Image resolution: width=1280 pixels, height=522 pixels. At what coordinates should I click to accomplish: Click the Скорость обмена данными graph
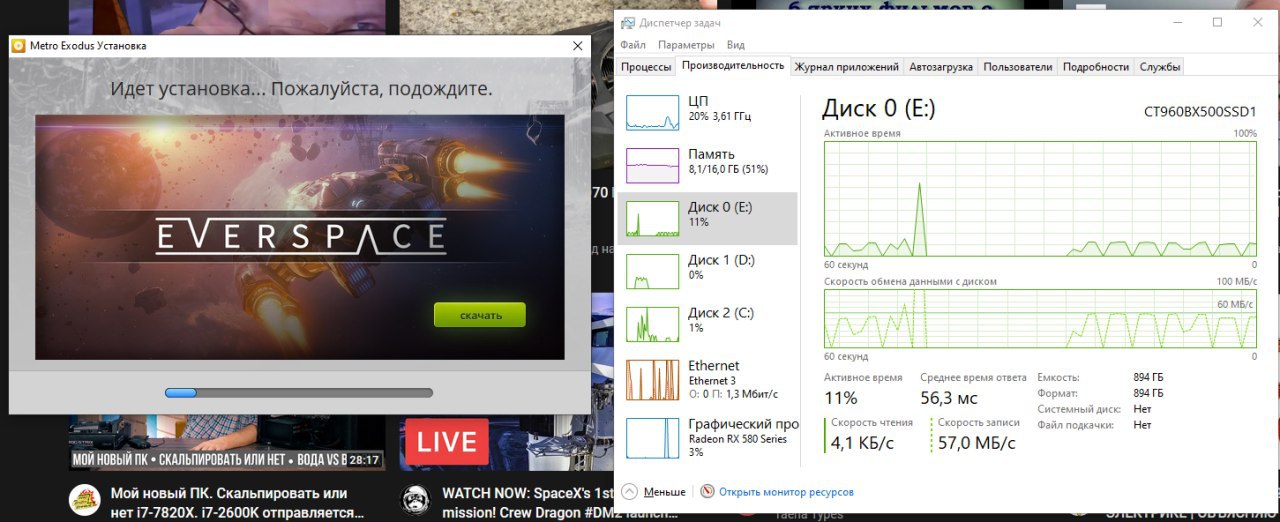tap(1040, 318)
